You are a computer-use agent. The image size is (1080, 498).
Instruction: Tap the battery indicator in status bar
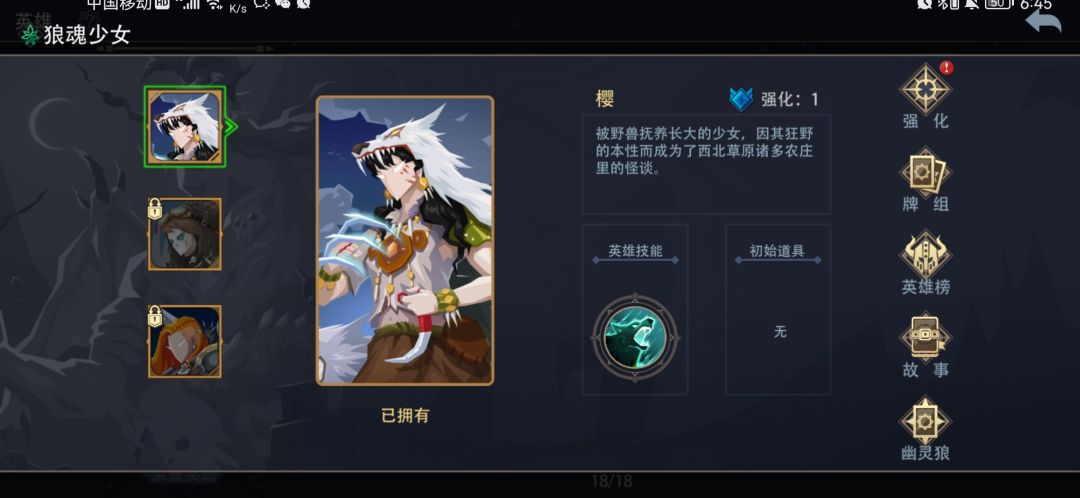(x=997, y=3)
